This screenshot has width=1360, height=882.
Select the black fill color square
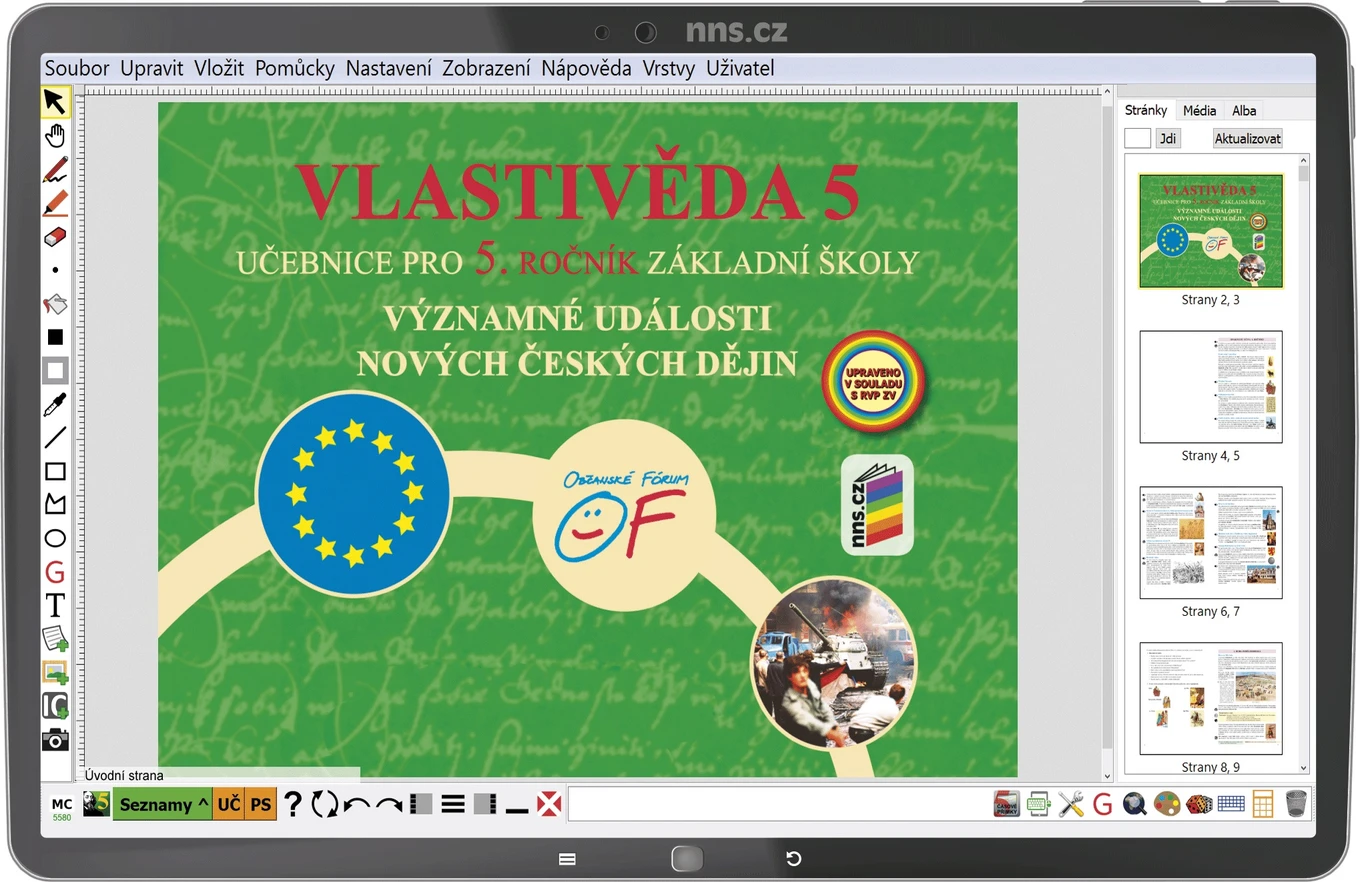[55, 337]
